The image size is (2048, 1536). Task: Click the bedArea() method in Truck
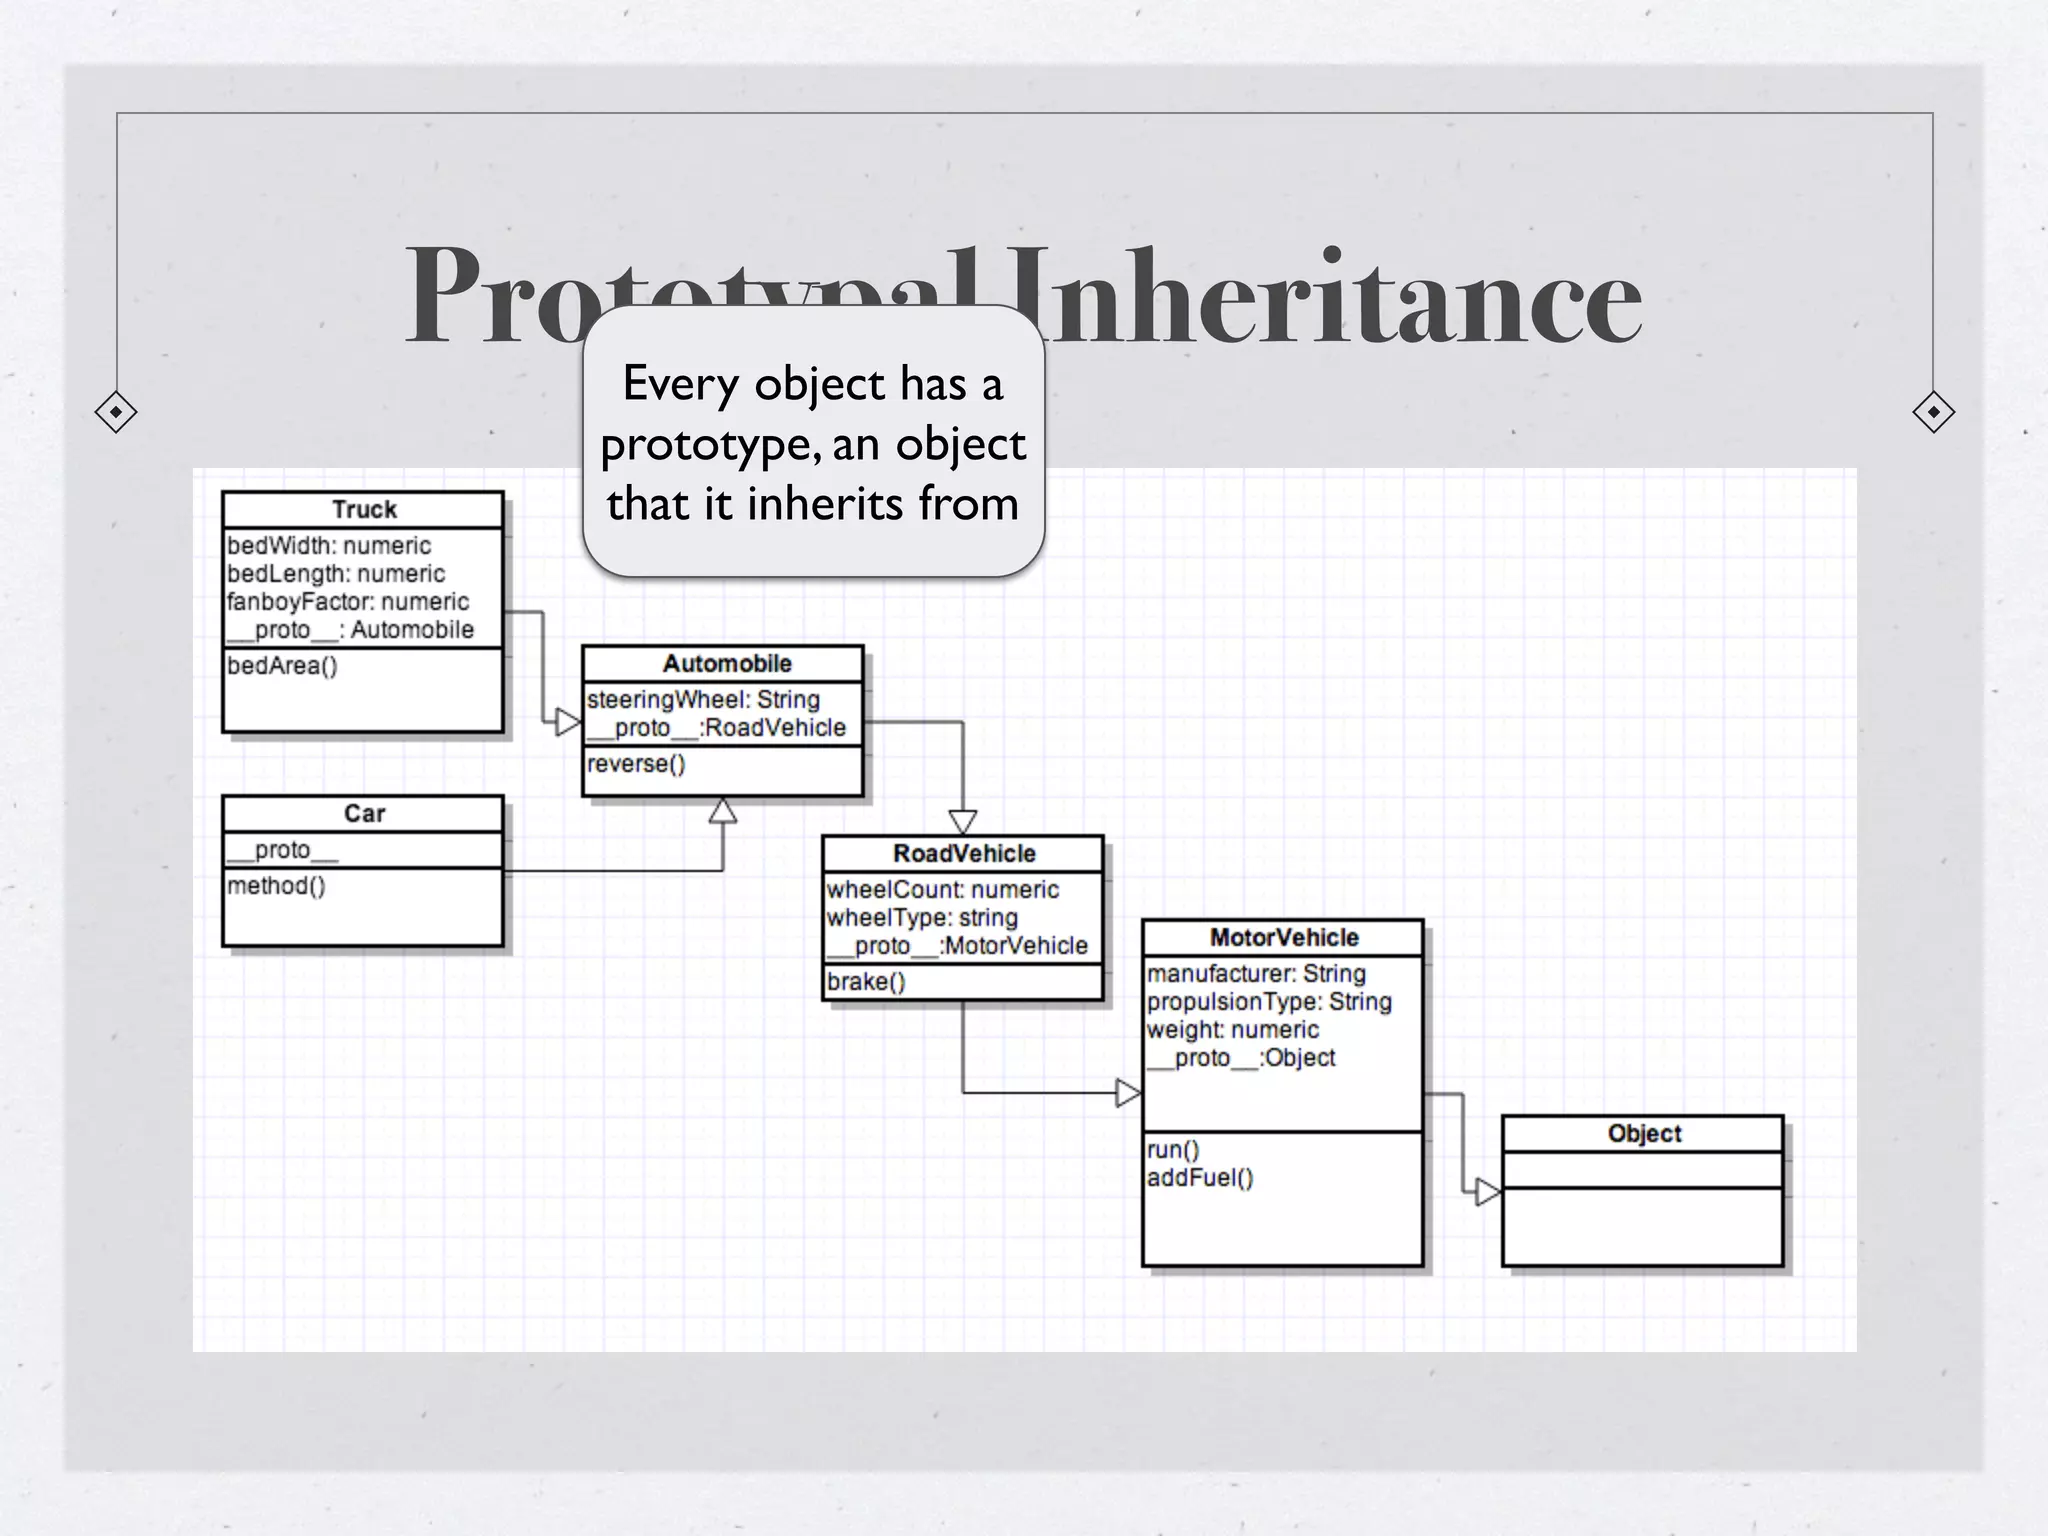[283, 666]
